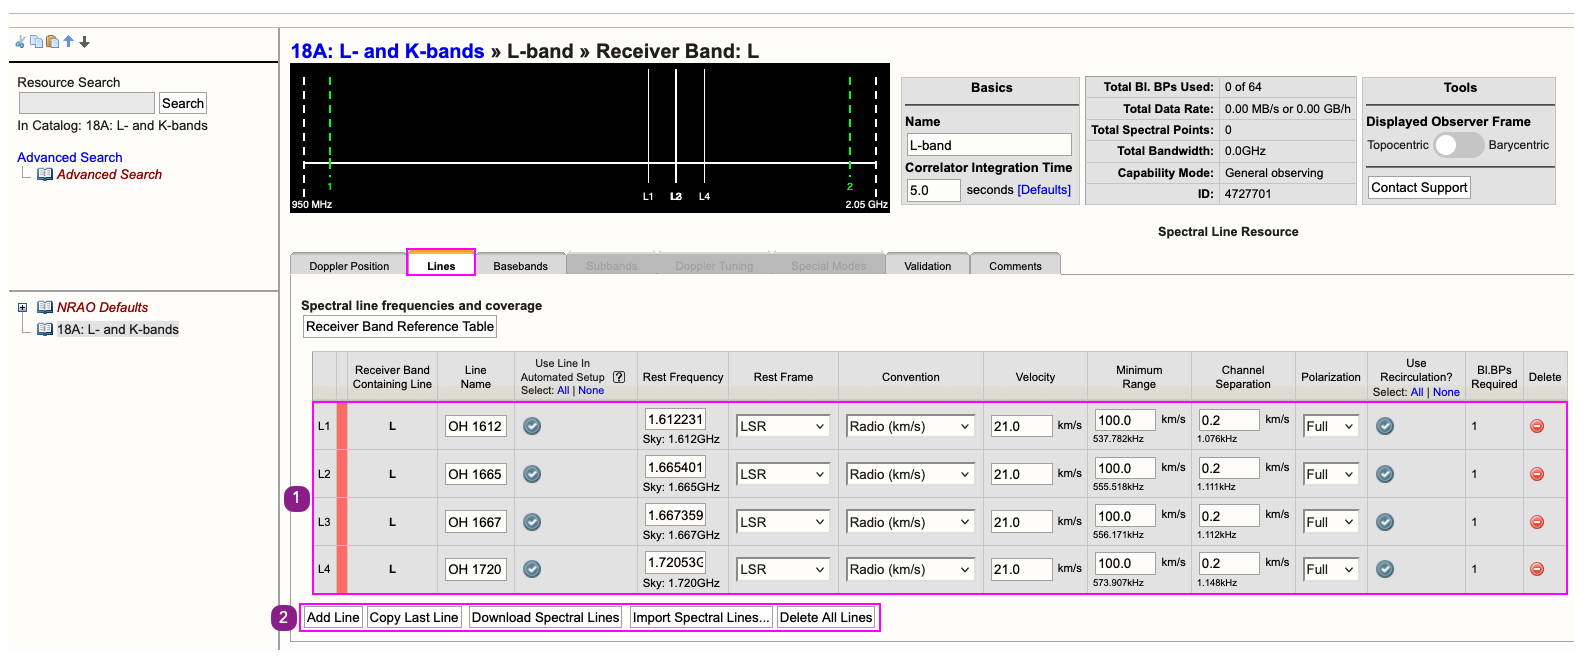The height and width of the screenshot is (658, 1591).
Task: Delete the OH 1612 line via red icon
Action: tap(1537, 426)
